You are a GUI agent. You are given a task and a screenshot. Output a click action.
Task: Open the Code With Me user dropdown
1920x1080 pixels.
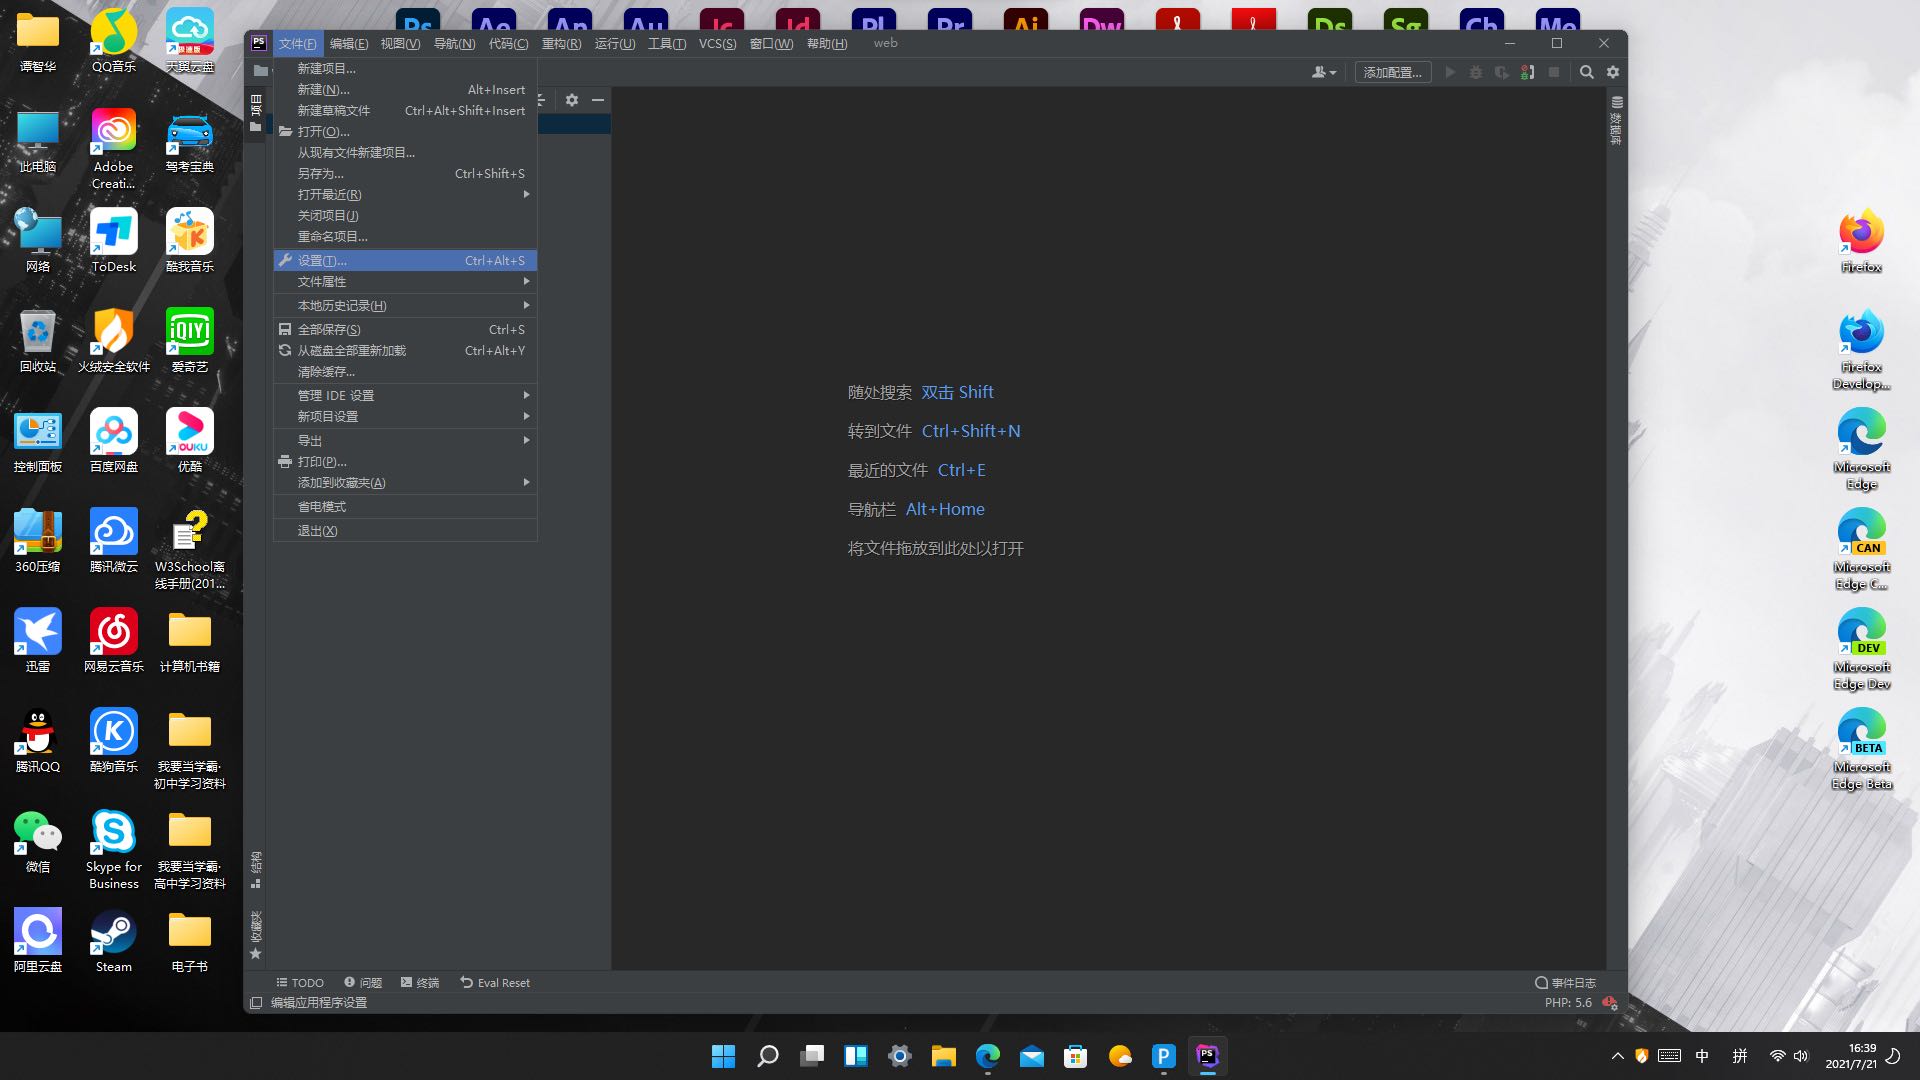[x=1324, y=72]
